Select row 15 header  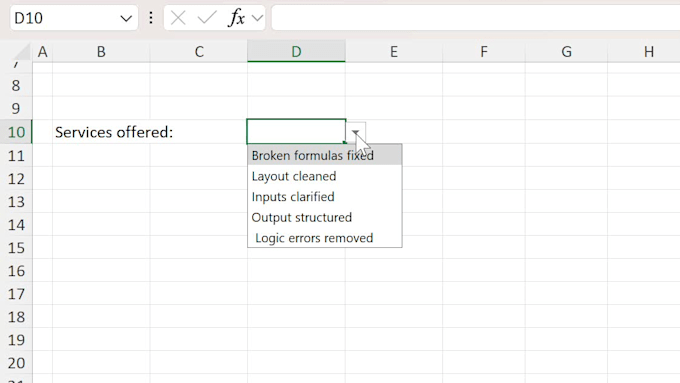coord(16,248)
